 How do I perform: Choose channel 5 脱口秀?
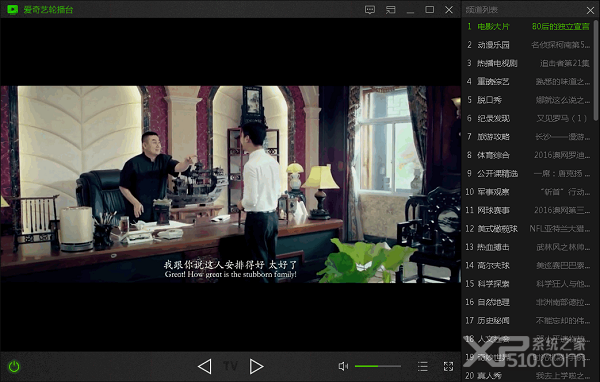pos(528,100)
